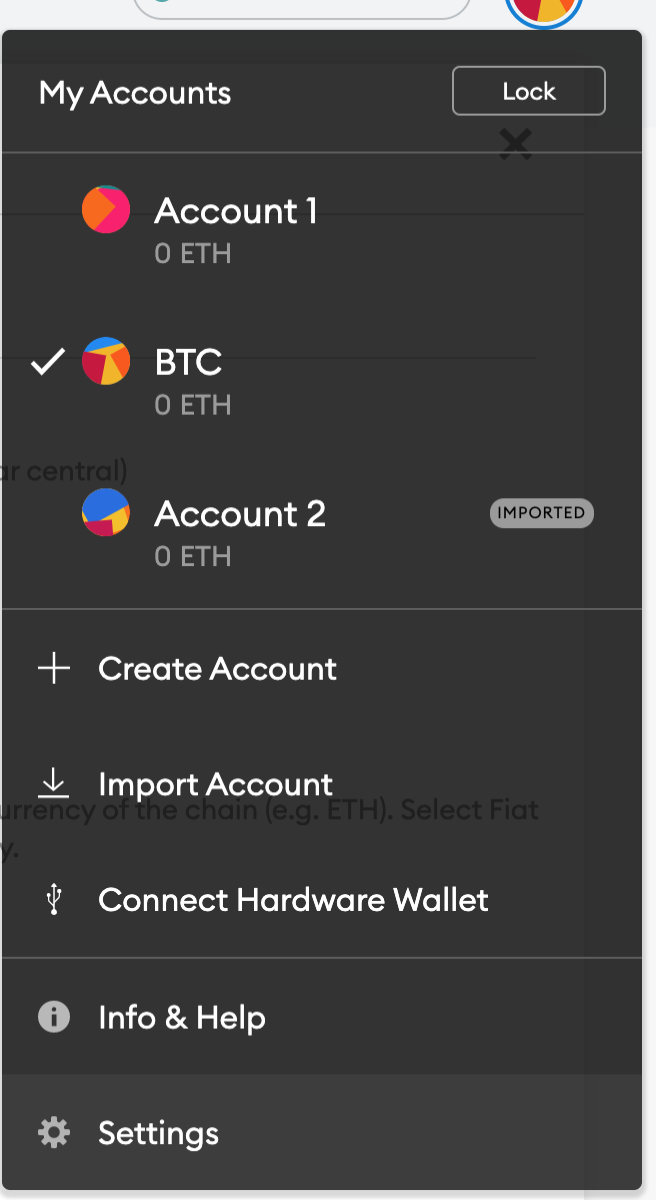Choose Import Account
The height and width of the screenshot is (1200, 656).
[322, 784]
